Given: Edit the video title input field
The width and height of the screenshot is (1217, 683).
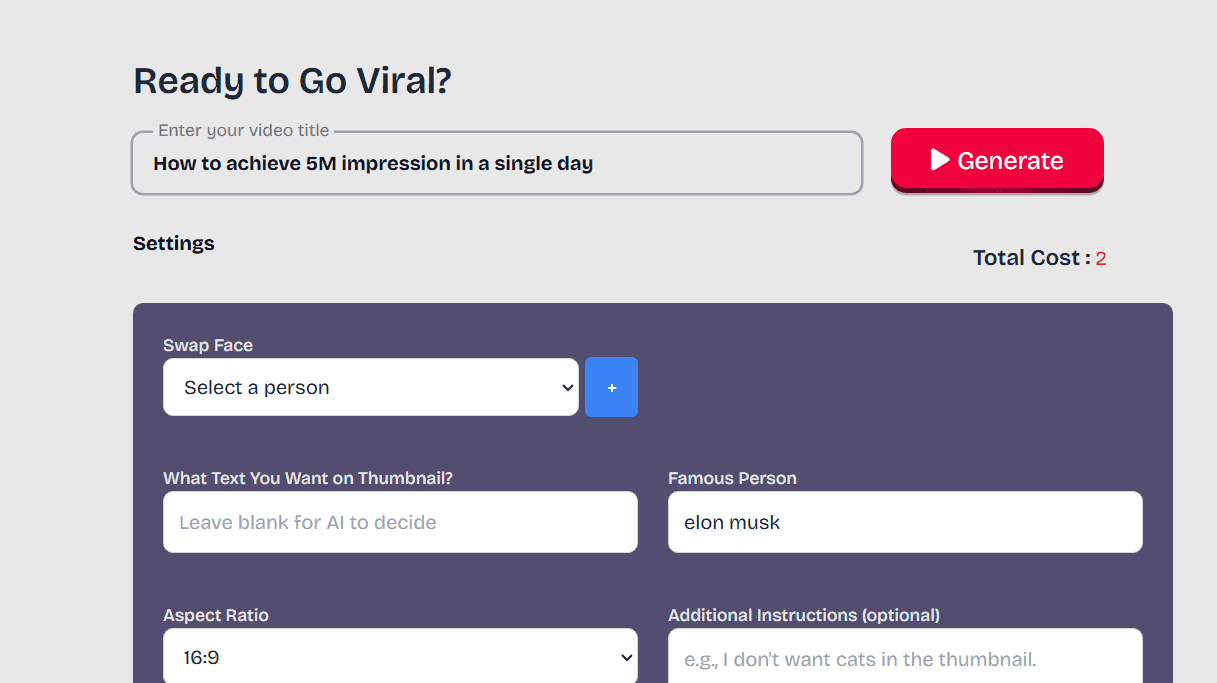Looking at the screenshot, I should [x=497, y=163].
